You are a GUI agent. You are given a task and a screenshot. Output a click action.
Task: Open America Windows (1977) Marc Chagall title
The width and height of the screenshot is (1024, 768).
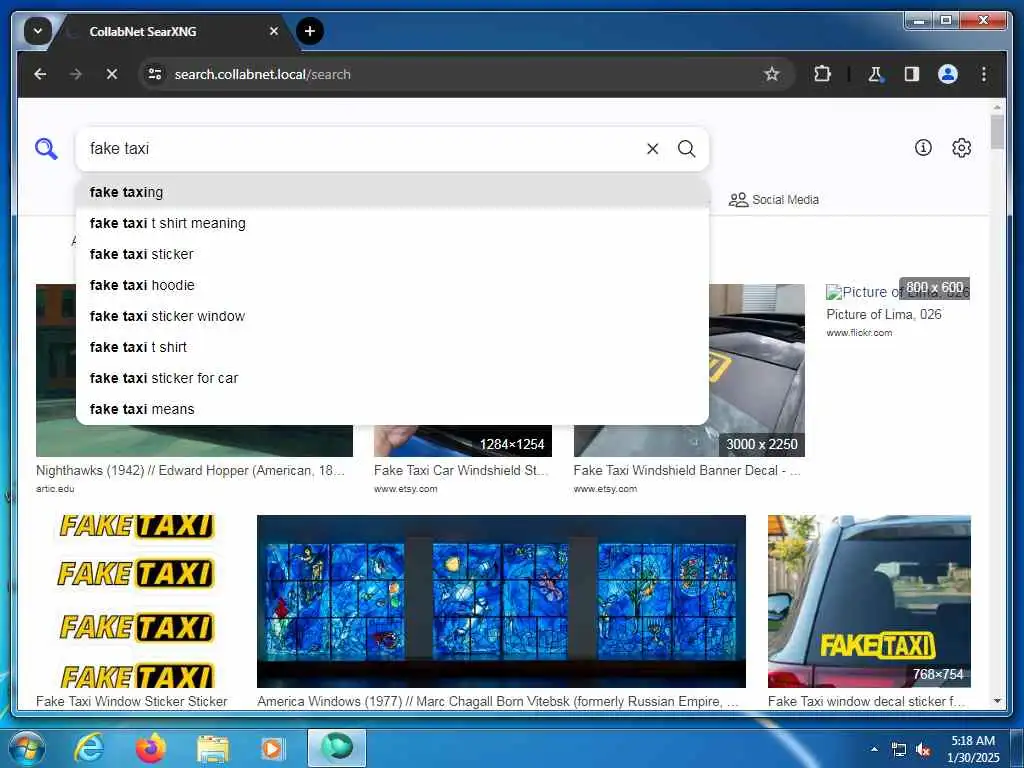pyautogui.click(x=498, y=701)
